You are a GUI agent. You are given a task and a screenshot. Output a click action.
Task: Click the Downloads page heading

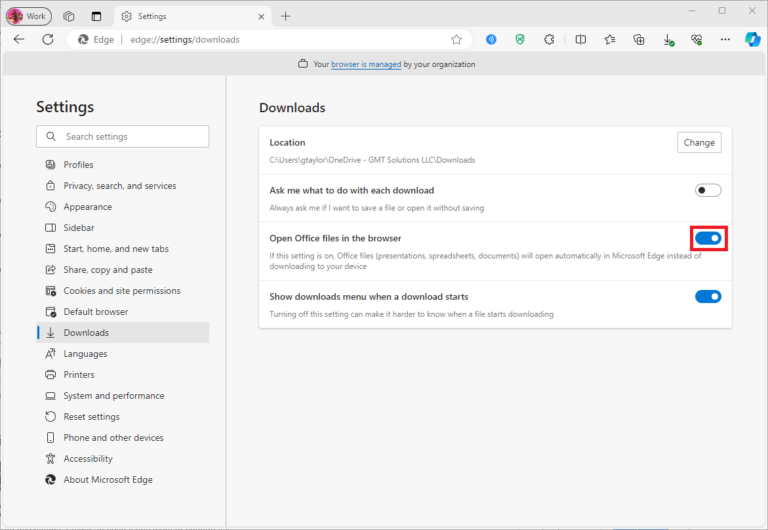pyautogui.click(x=292, y=108)
